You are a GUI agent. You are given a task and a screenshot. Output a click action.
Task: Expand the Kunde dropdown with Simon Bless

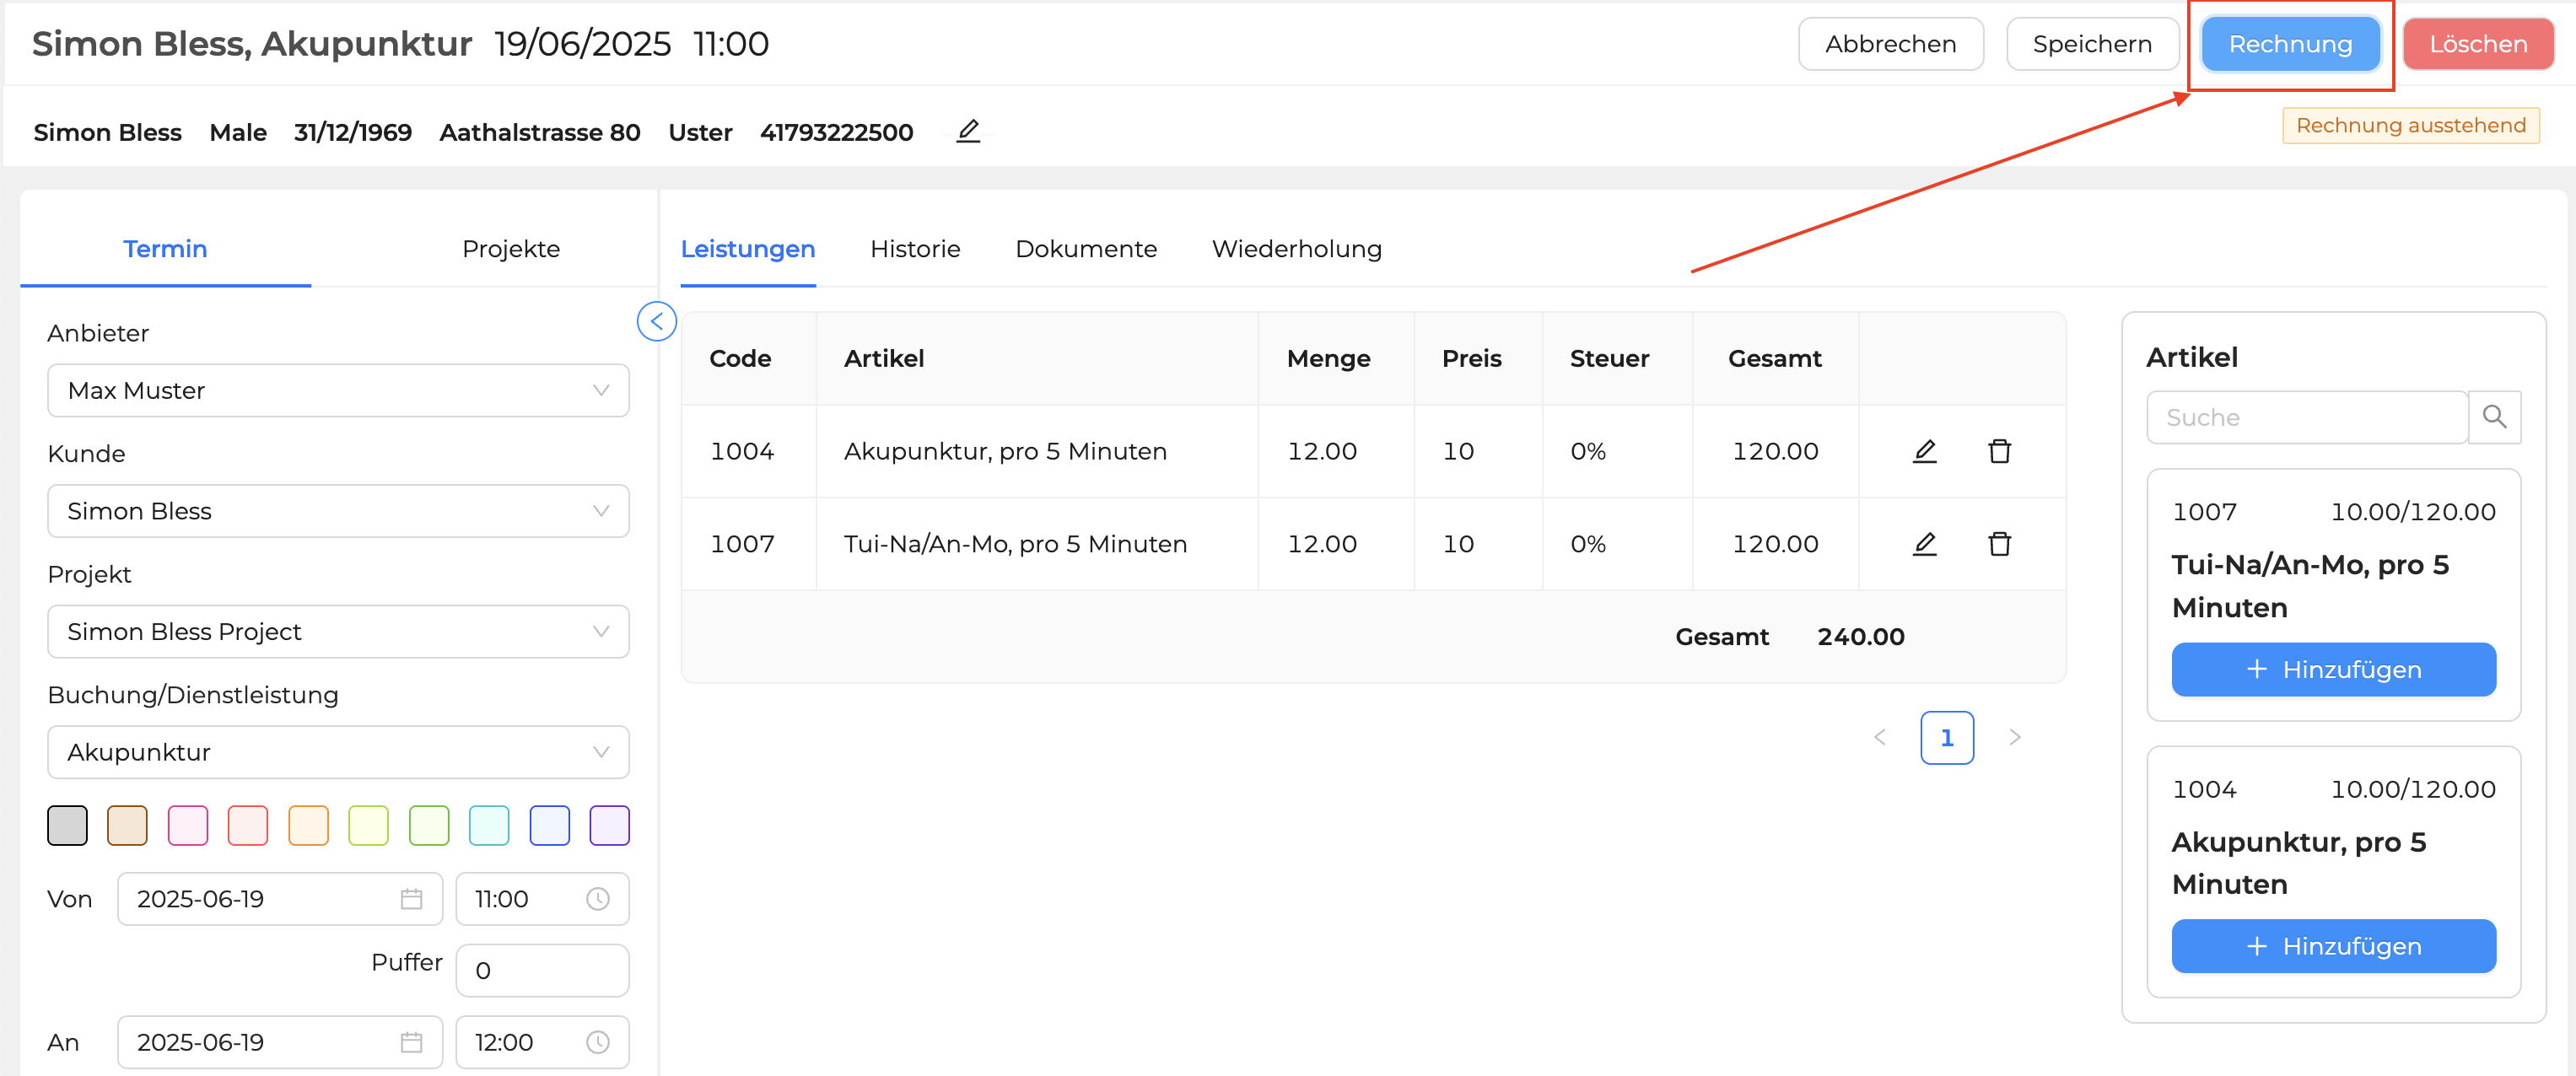click(338, 511)
